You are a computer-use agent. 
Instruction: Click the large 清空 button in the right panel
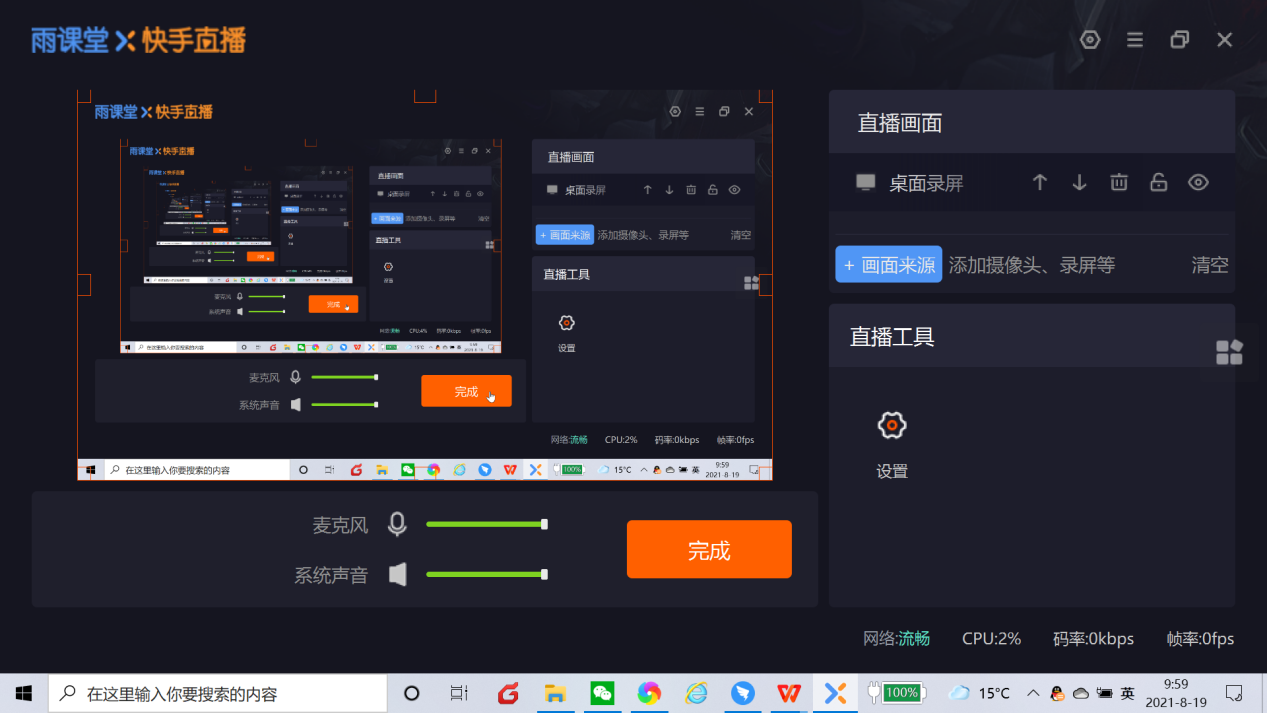coord(1210,265)
